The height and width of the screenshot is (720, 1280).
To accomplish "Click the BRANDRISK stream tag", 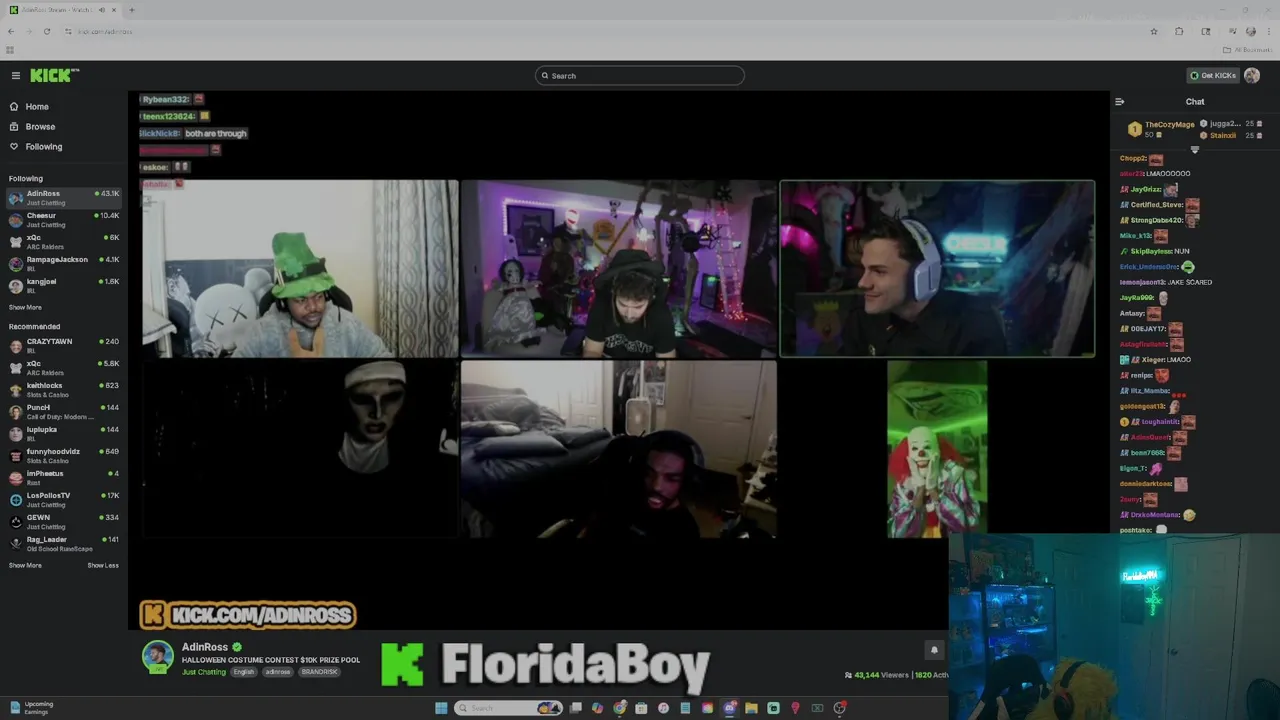I will pos(319,672).
